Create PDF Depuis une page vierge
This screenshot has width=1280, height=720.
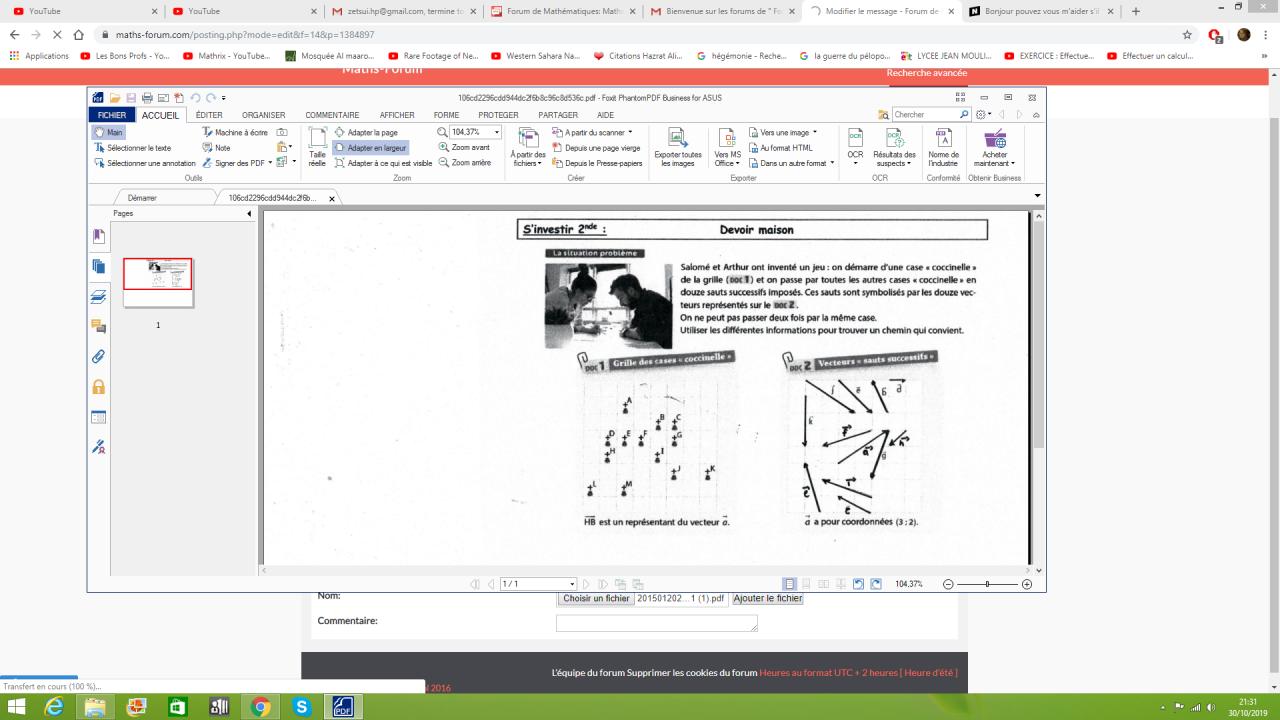[596, 147]
